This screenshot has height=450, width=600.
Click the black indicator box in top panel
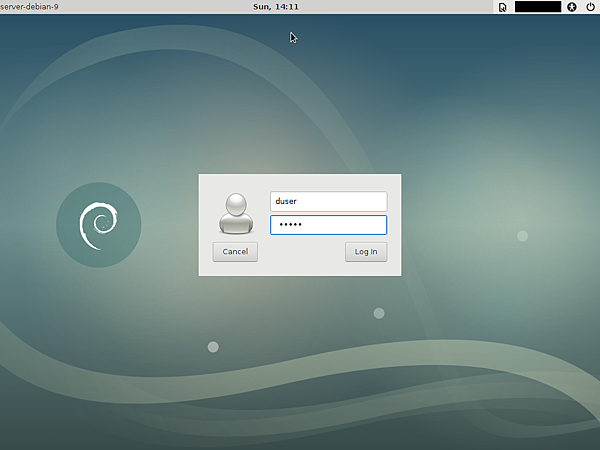click(x=537, y=7)
